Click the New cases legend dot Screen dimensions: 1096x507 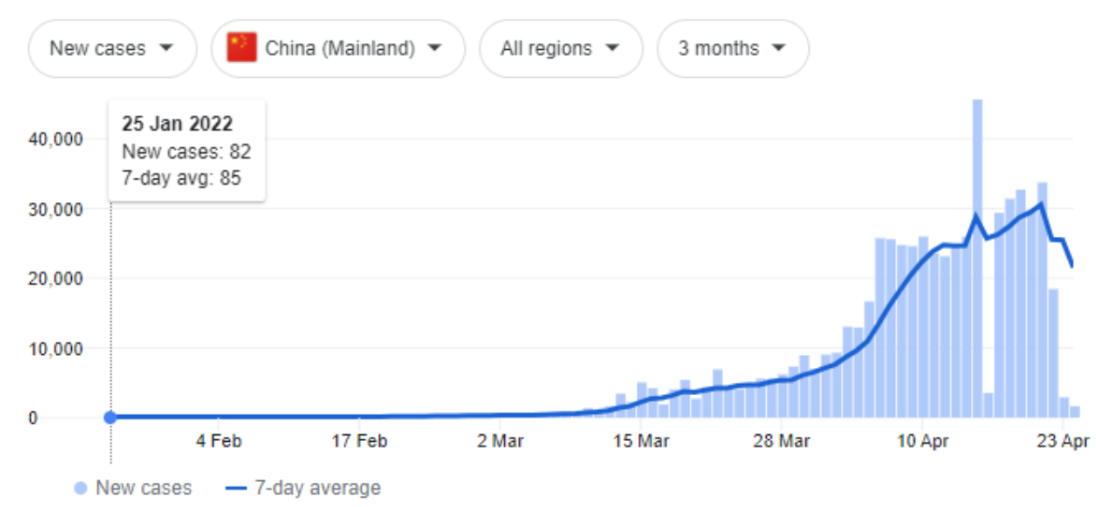tap(80, 488)
